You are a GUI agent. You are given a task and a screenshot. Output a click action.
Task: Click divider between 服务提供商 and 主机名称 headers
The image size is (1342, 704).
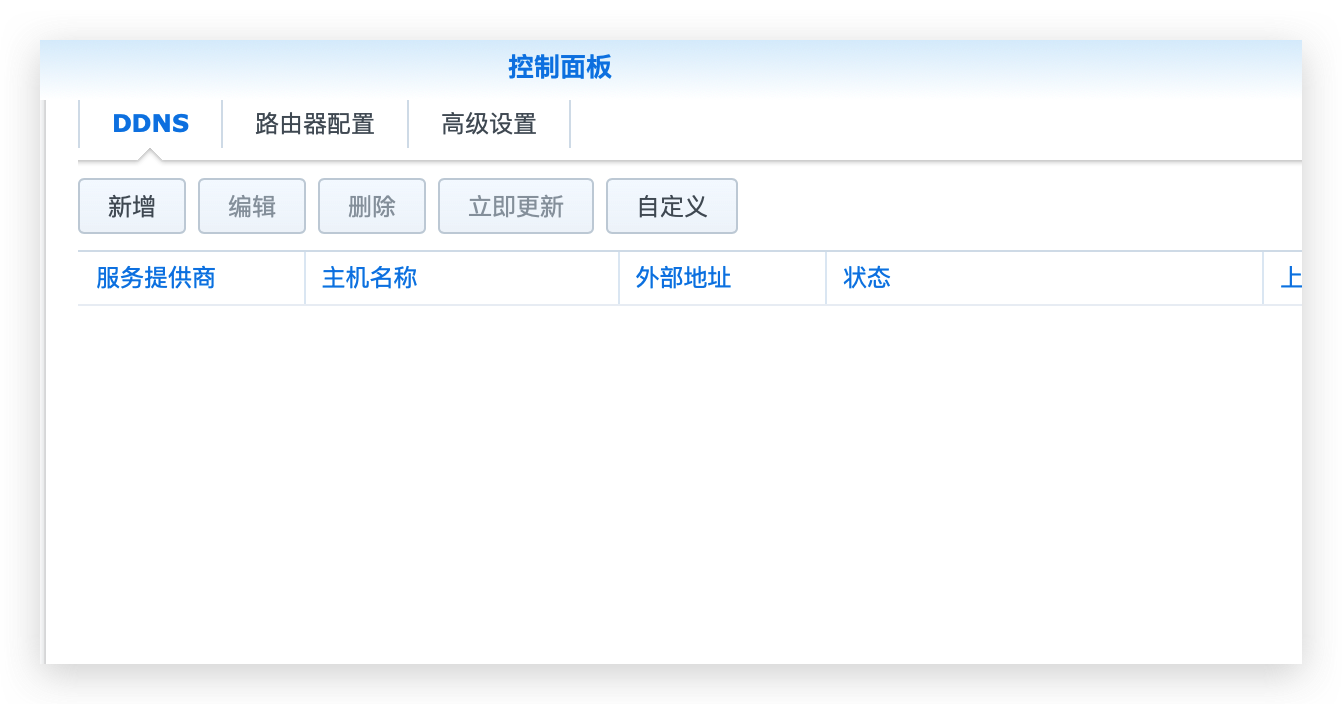305,278
